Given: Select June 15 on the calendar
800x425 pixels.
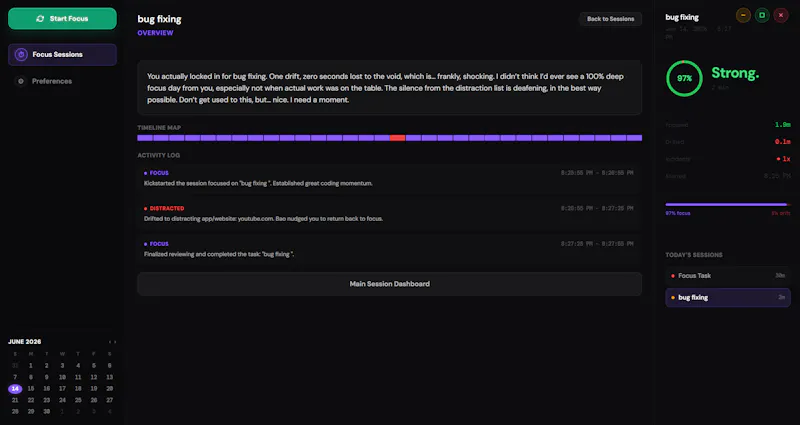Looking at the screenshot, I should point(31,389).
